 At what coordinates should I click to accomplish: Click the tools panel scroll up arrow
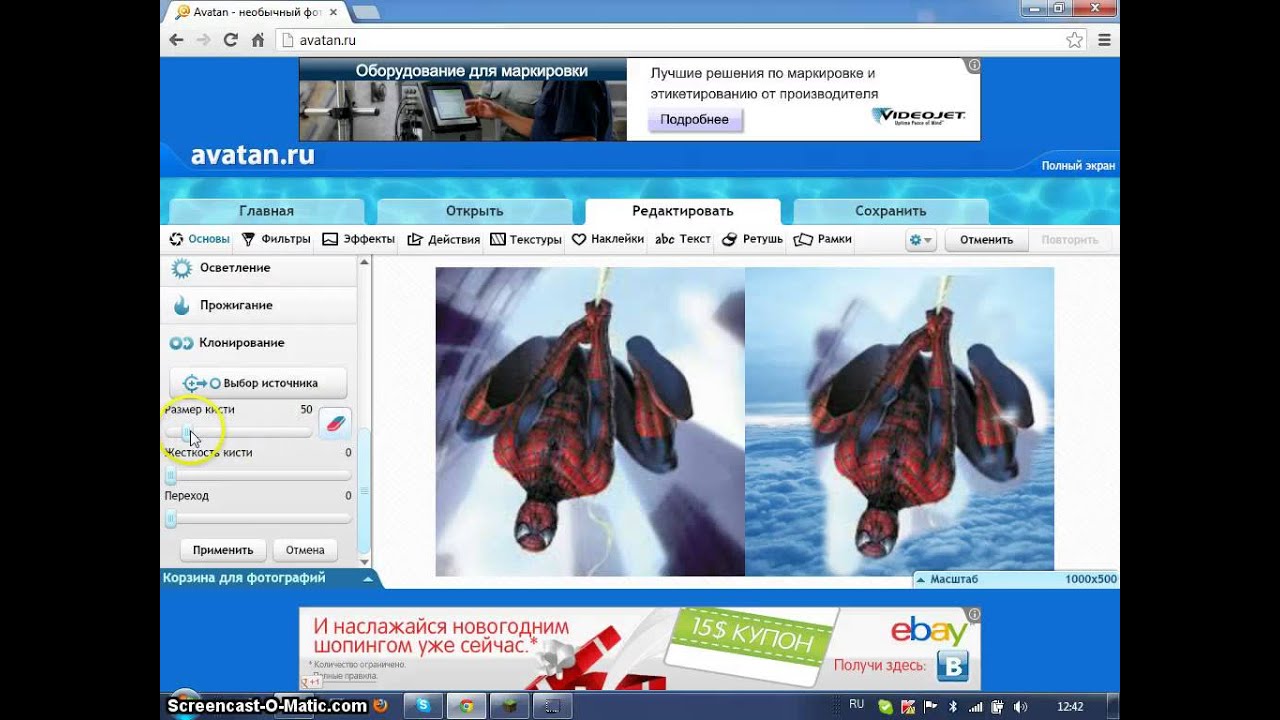pos(364,262)
